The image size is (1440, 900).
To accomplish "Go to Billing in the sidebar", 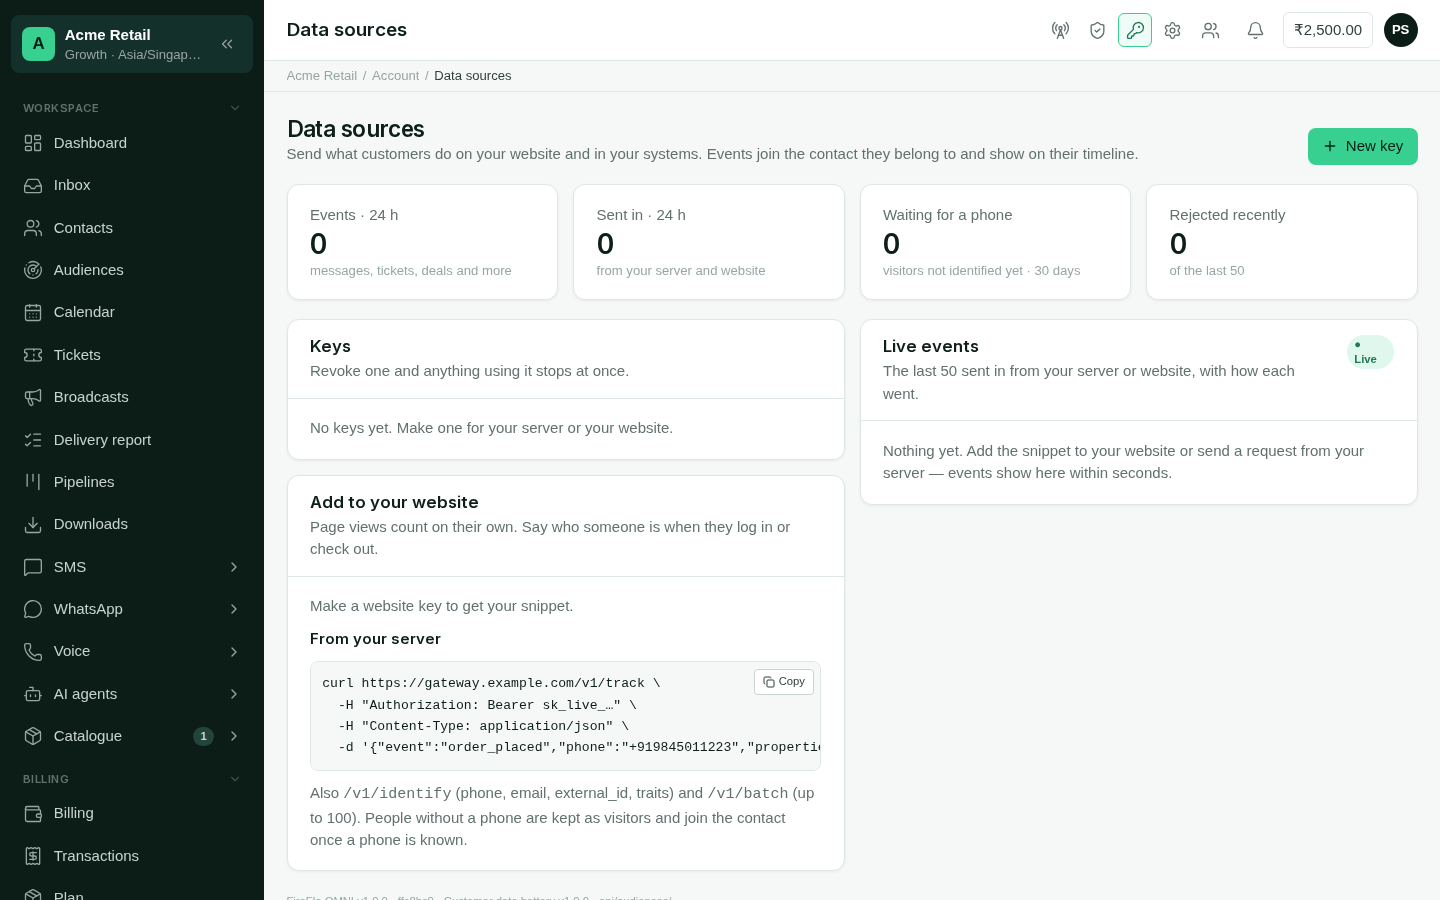I will coord(132,813).
